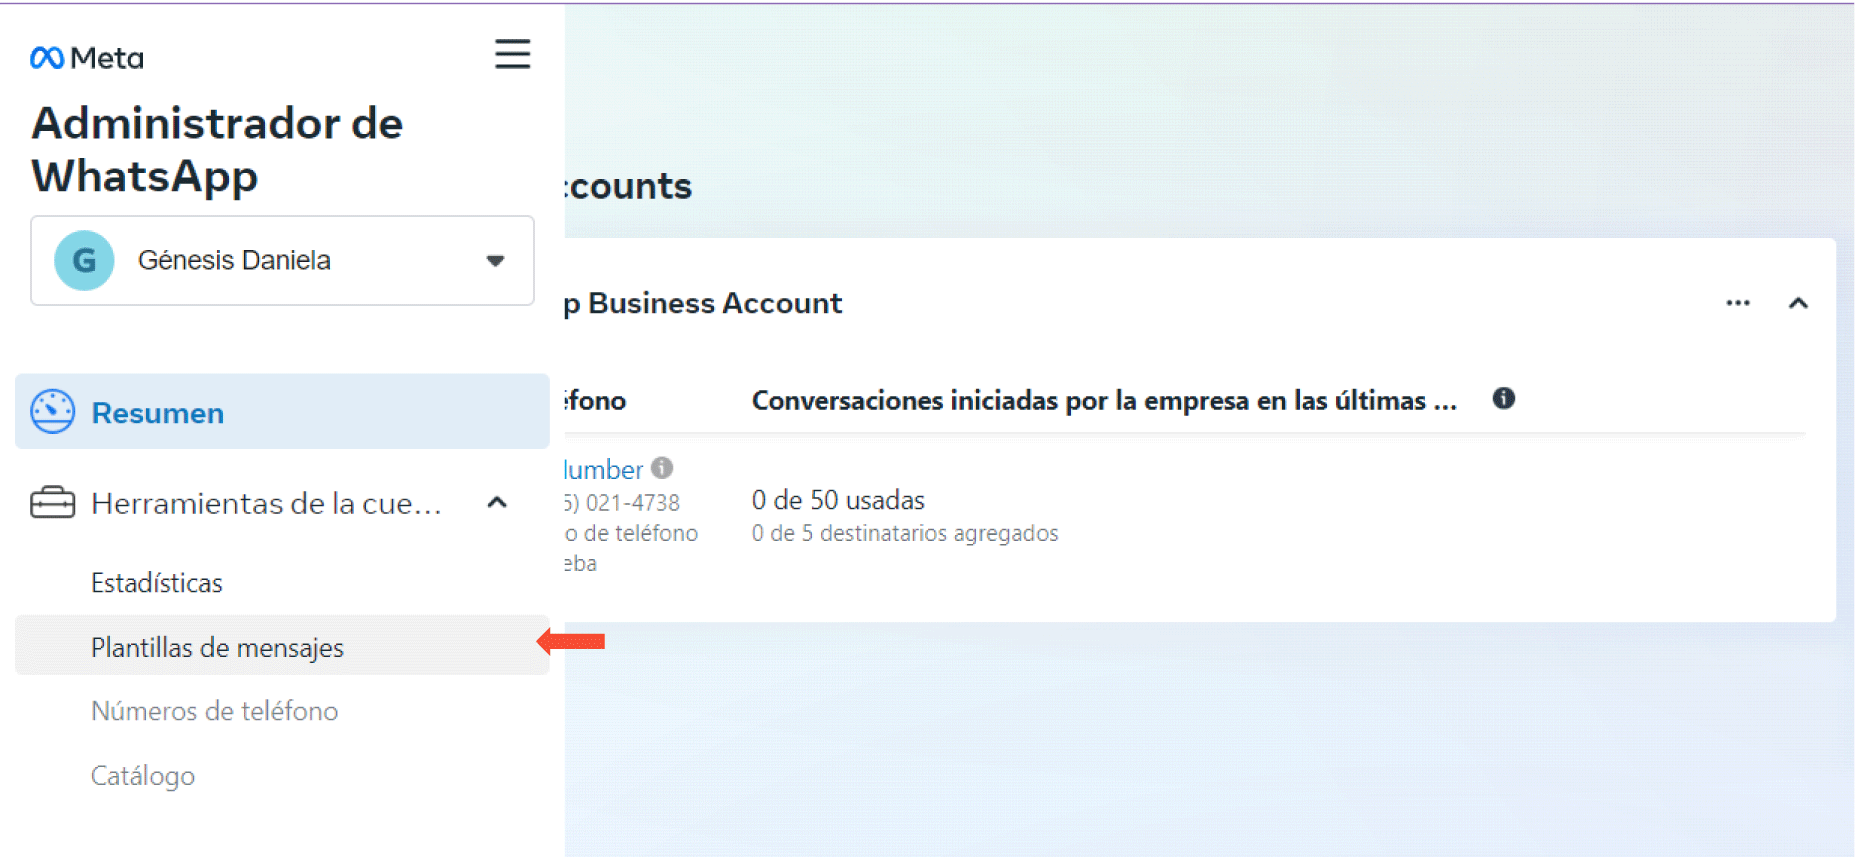Open Estadísticas in the sidebar
The height and width of the screenshot is (857, 1856).
(157, 583)
